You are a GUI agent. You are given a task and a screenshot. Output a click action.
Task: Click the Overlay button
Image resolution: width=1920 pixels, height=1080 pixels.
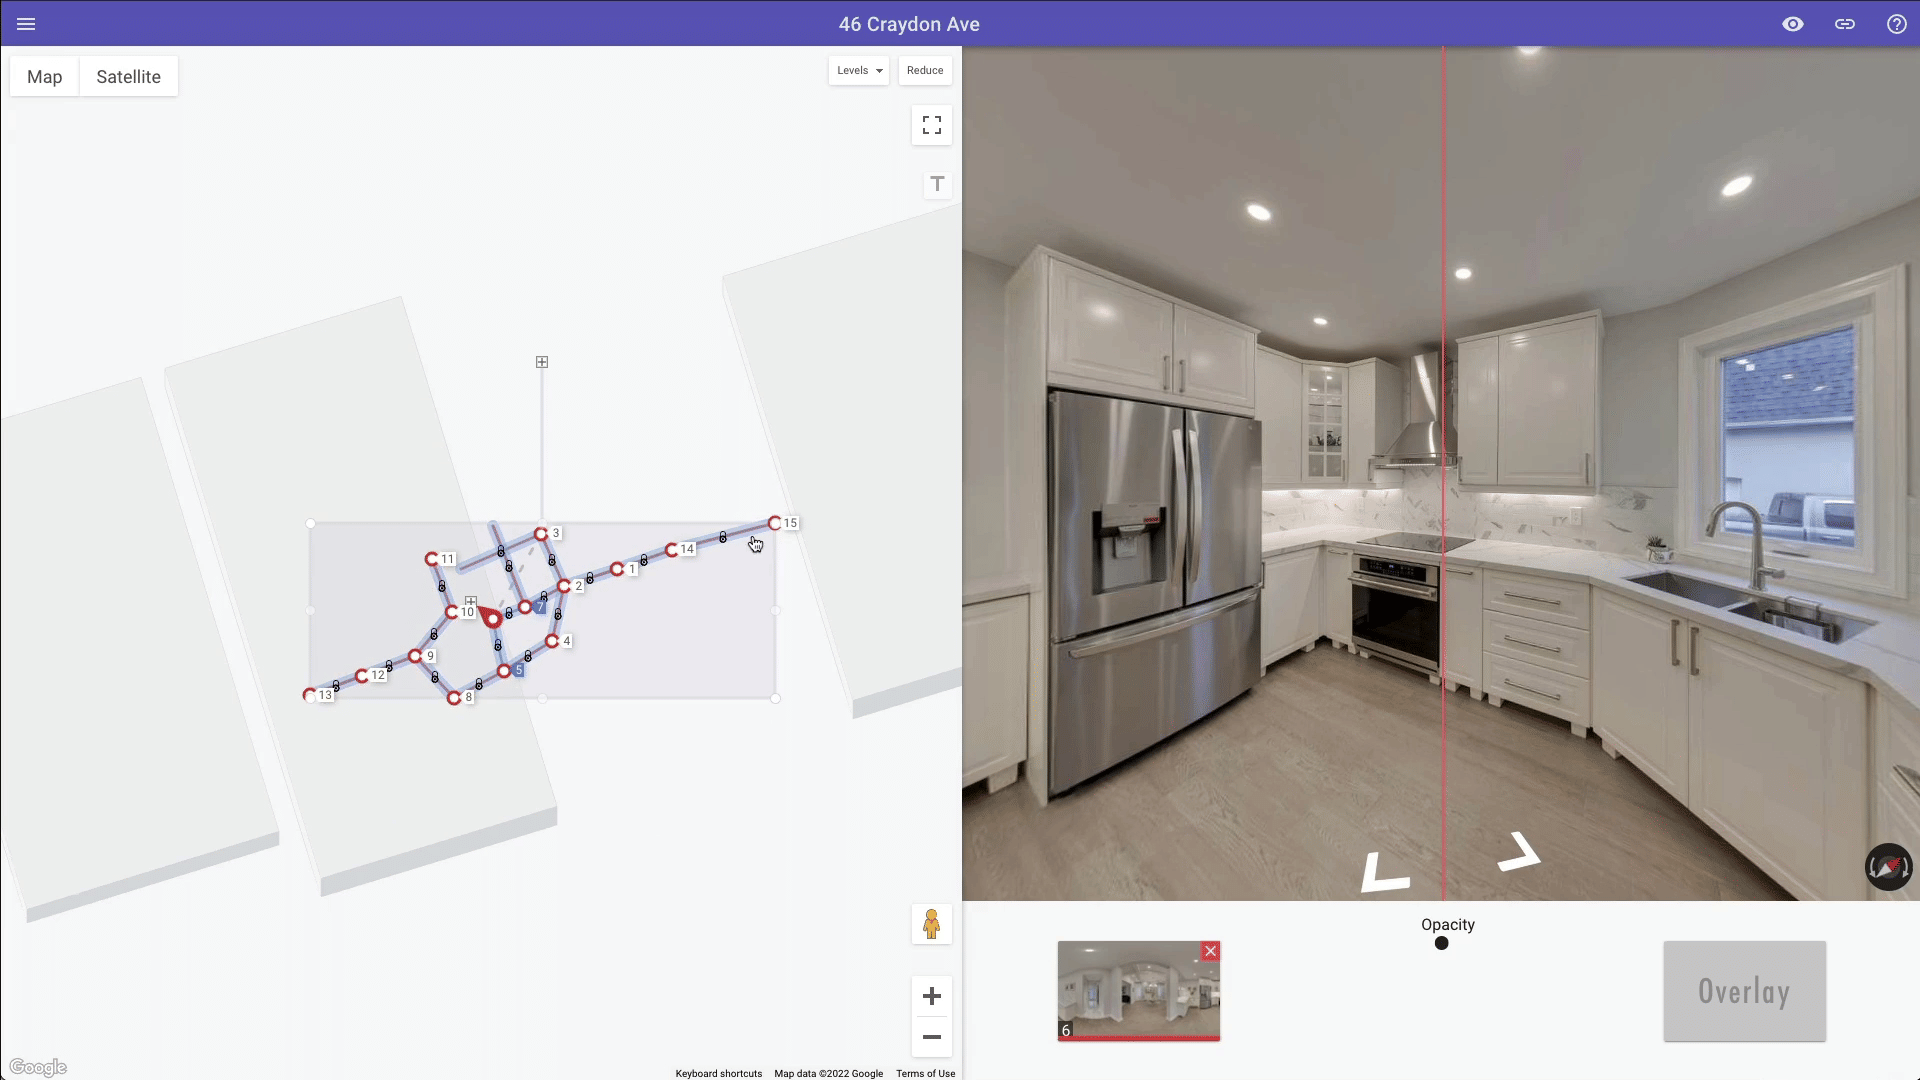pyautogui.click(x=1744, y=991)
